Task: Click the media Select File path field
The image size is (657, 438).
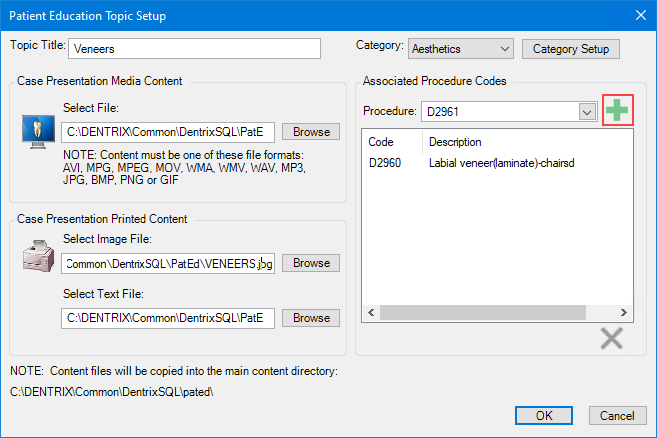Action: pyautogui.click(x=167, y=131)
